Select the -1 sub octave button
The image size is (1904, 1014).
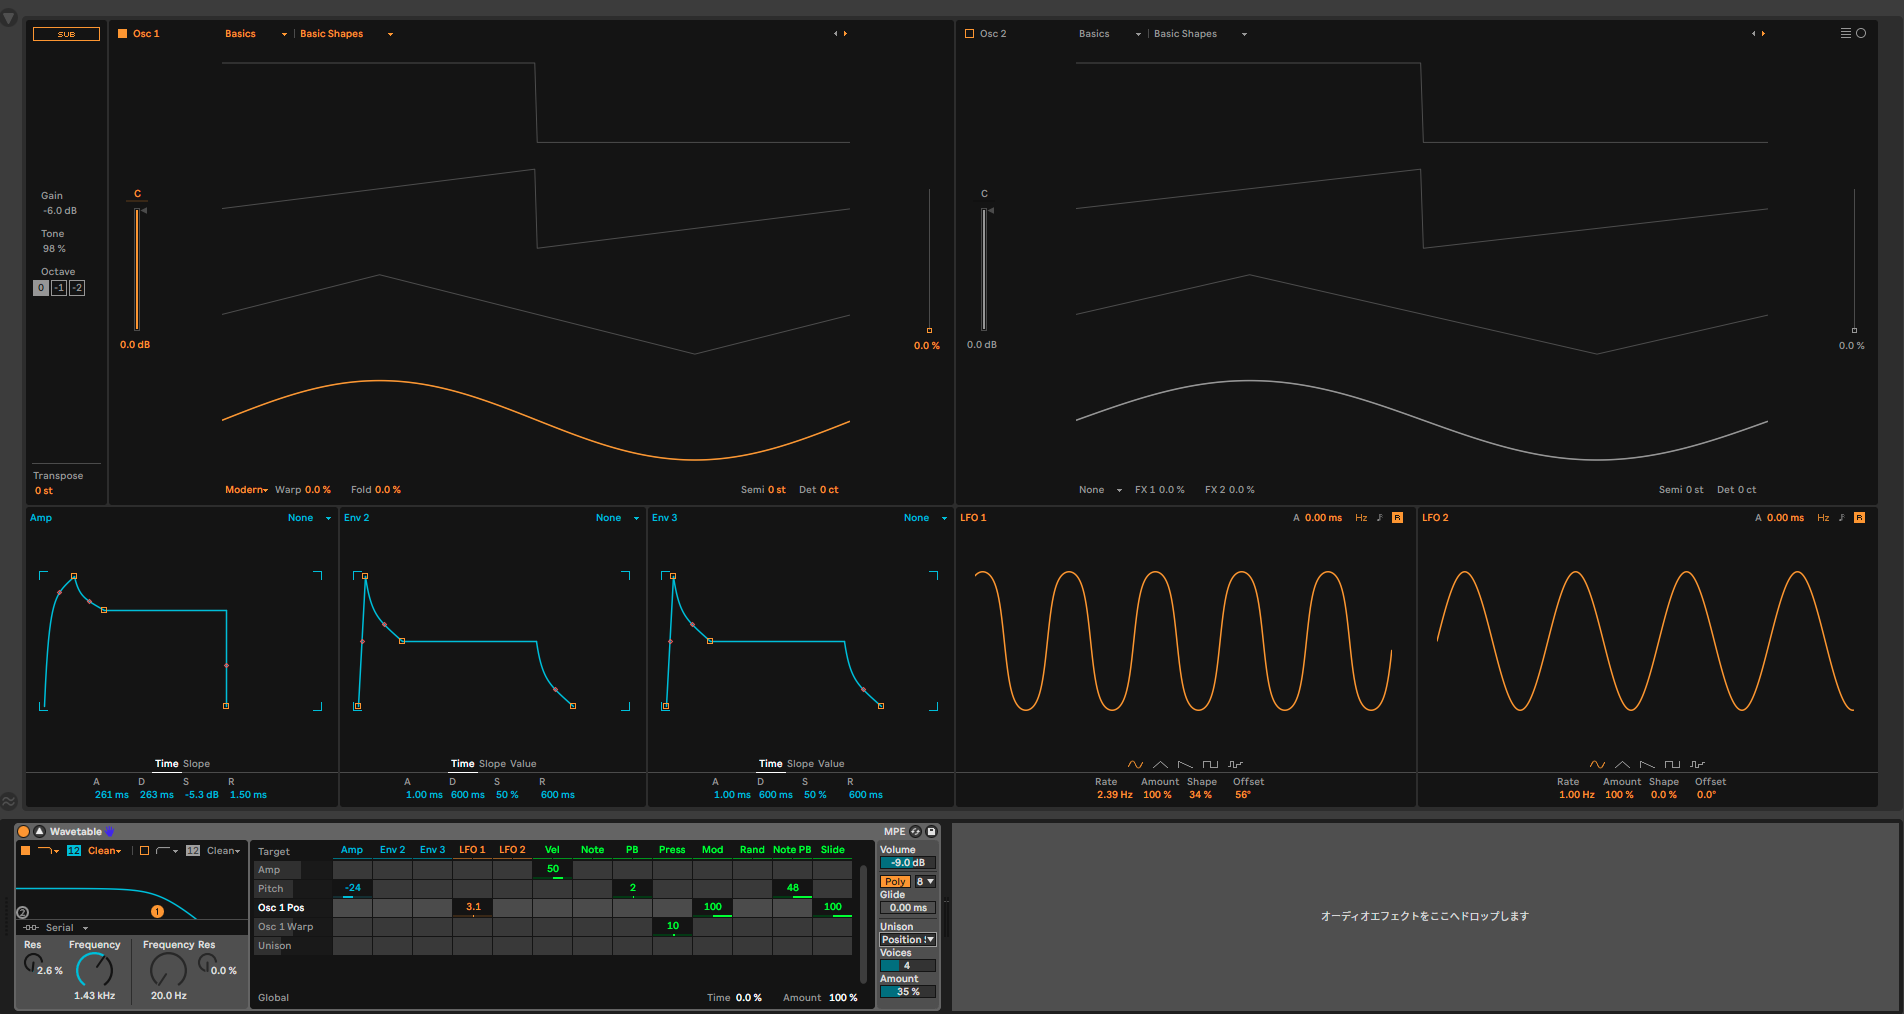59,288
